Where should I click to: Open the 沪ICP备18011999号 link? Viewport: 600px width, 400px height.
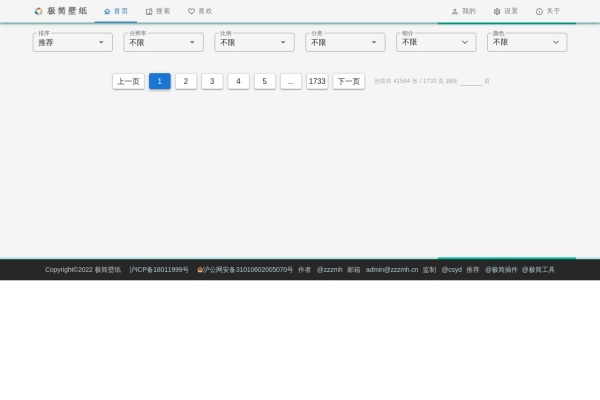(x=159, y=270)
